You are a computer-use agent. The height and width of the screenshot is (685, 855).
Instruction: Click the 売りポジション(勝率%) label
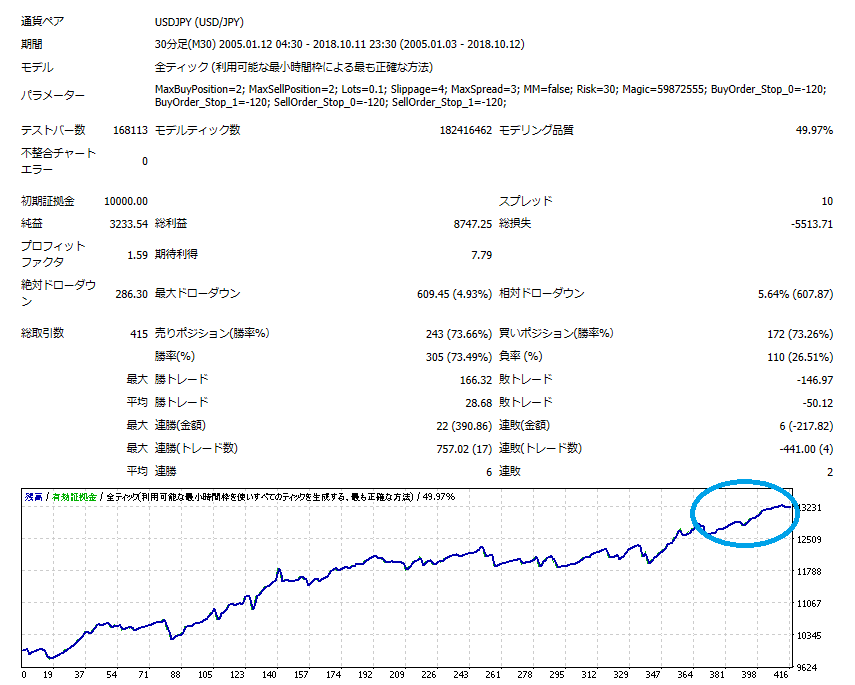point(212,333)
